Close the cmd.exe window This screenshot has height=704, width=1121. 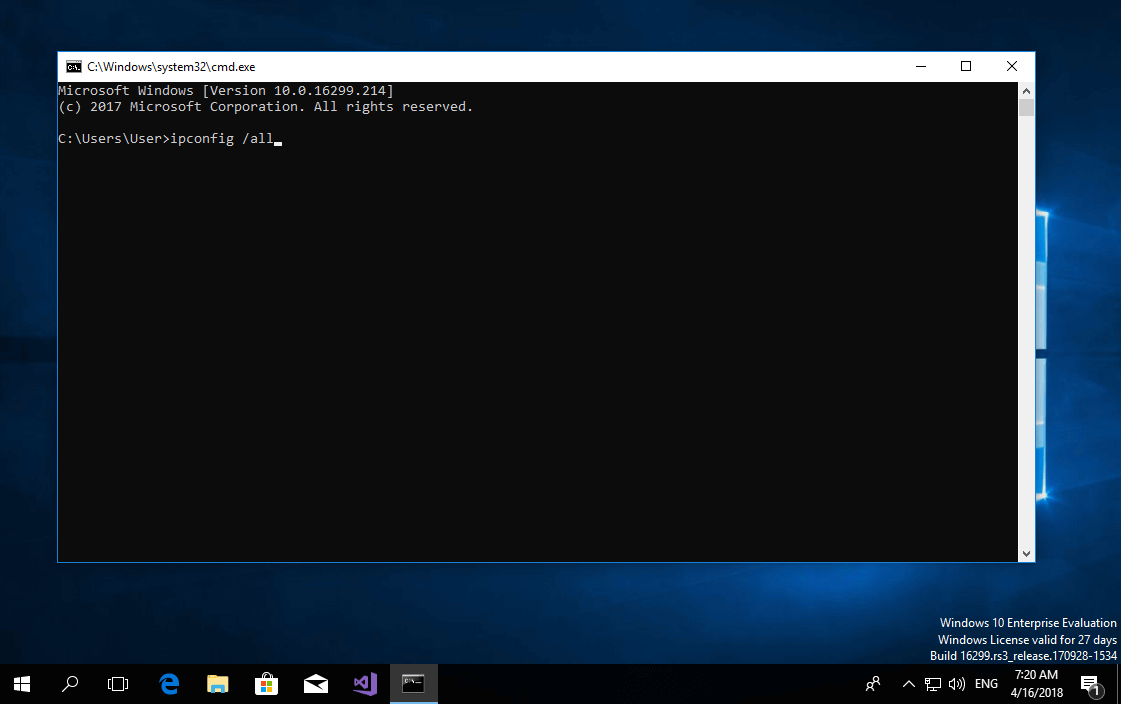[x=1012, y=66]
